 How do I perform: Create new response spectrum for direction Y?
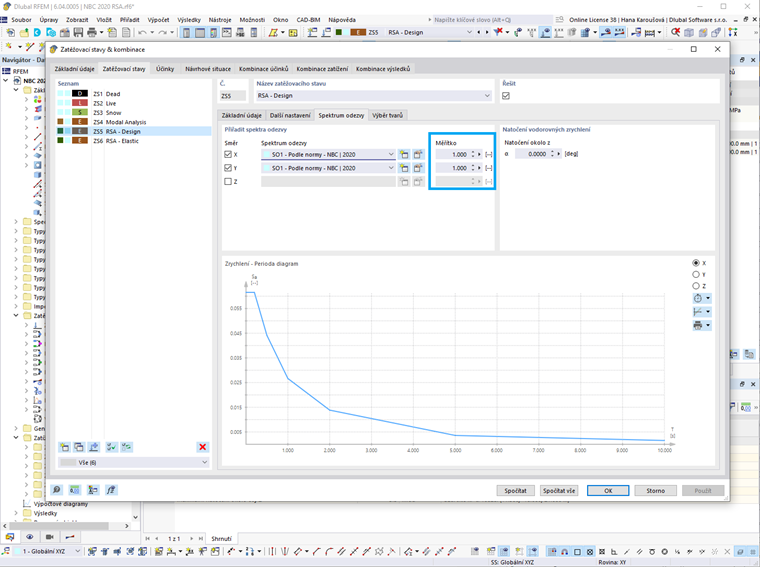pos(404,168)
